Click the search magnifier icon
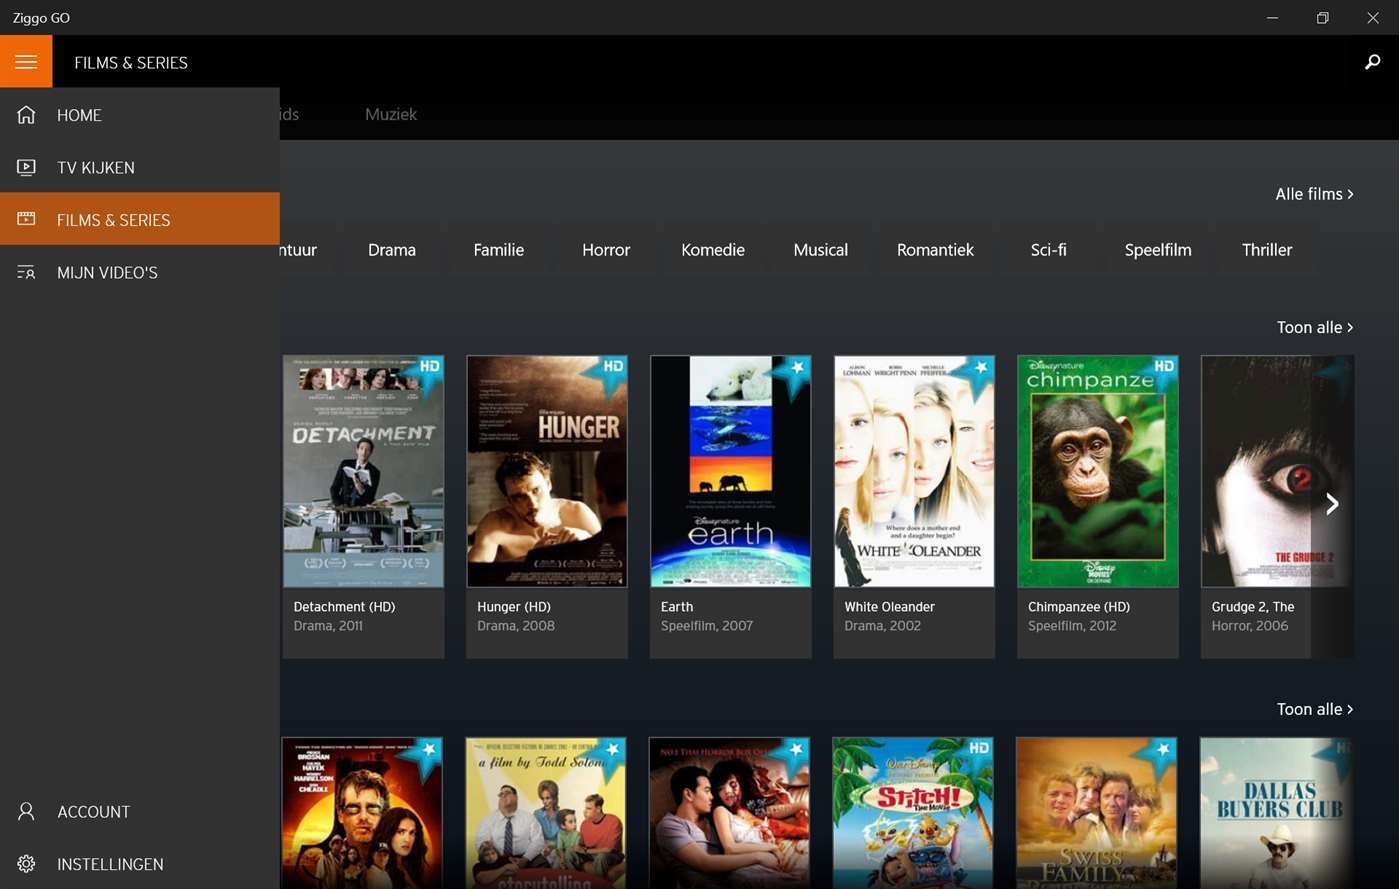The image size is (1399, 889). pyautogui.click(x=1372, y=61)
